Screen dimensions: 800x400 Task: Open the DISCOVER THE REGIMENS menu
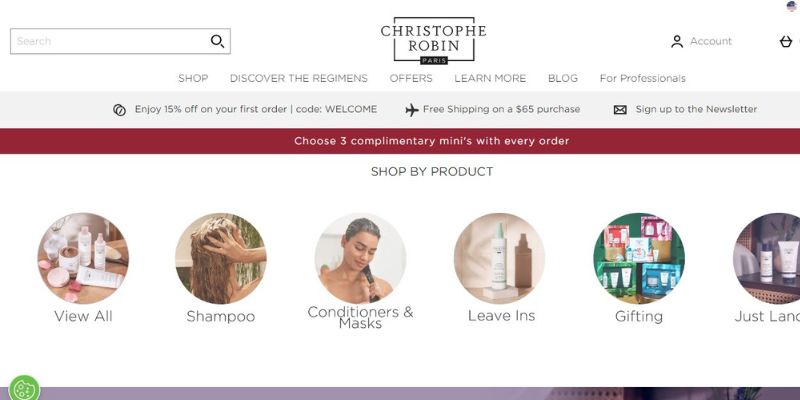298,79
